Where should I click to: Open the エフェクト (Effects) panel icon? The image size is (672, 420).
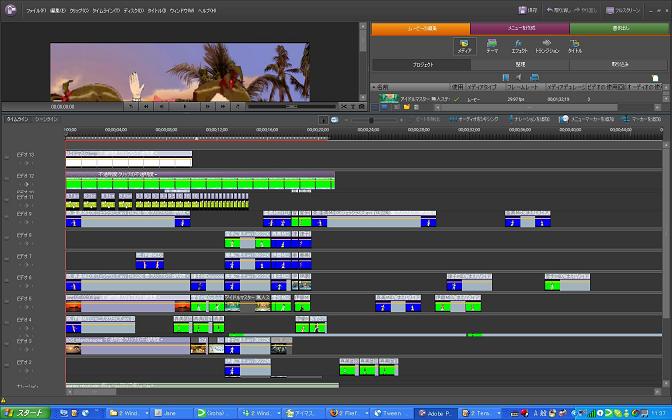coord(519,44)
